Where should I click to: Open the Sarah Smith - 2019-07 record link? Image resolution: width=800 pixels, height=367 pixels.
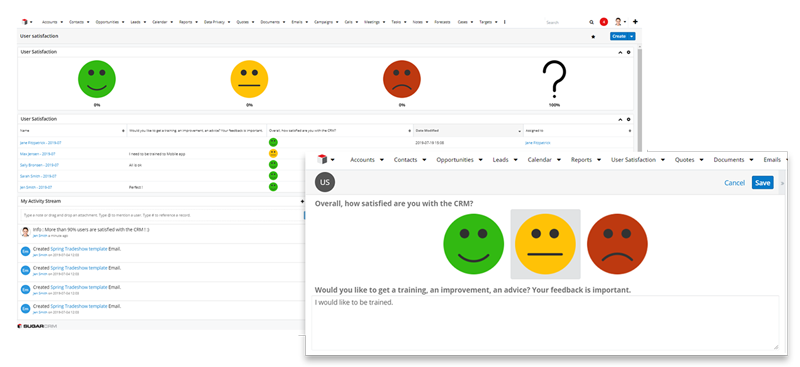pyautogui.click(x=39, y=176)
